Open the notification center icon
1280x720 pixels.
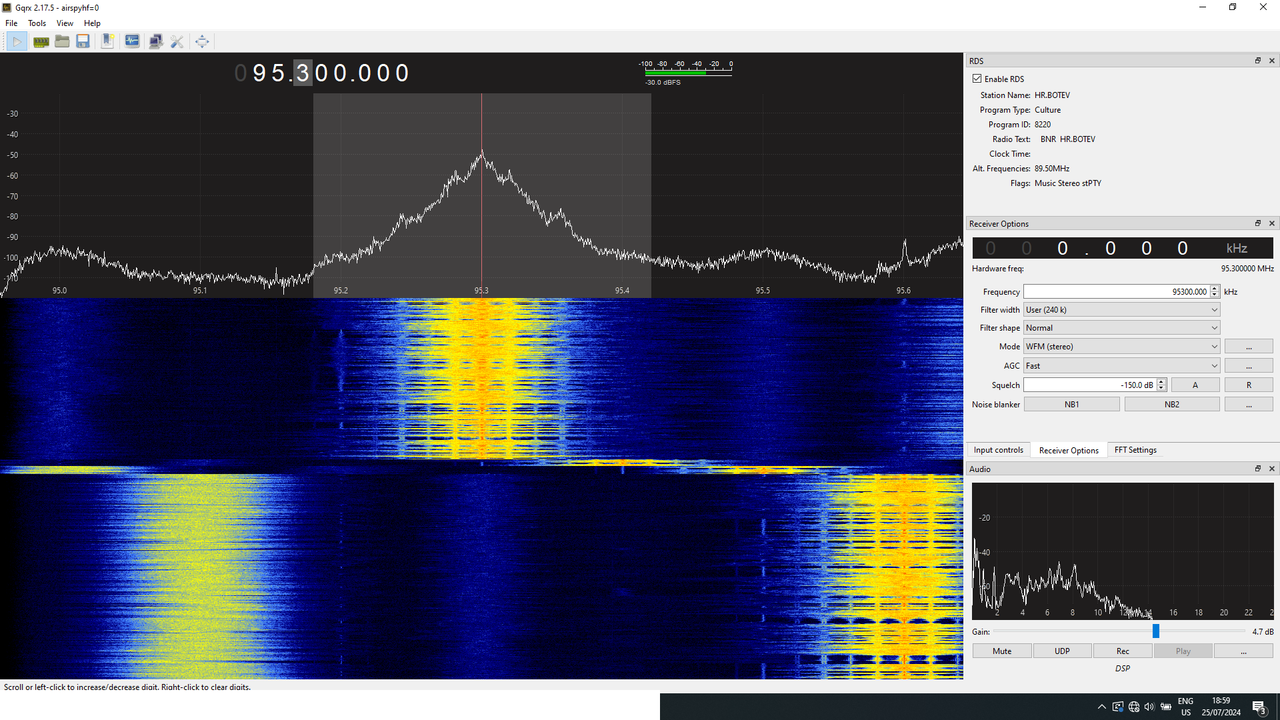pyautogui.click(x=1259, y=707)
